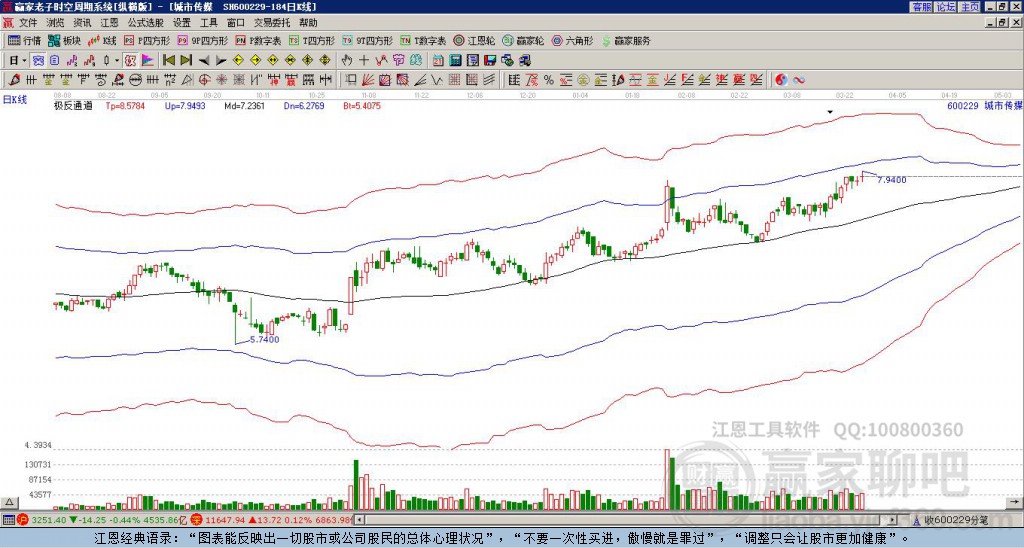Click the Md=7.2361 value
Image resolution: width=1024 pixels, height=548 pixels.
244,105
